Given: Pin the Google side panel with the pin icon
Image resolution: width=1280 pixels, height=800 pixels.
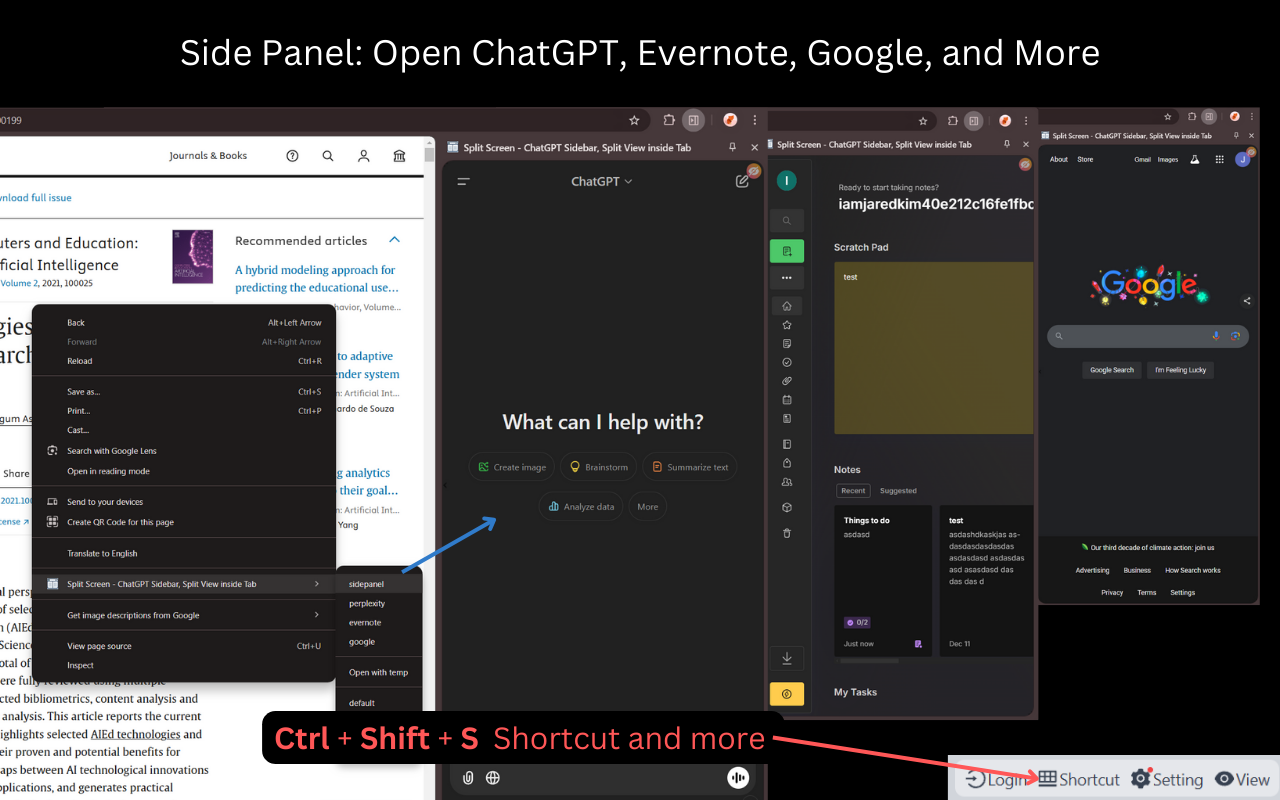Looking at the screenshot, I should pos(1236,136).
